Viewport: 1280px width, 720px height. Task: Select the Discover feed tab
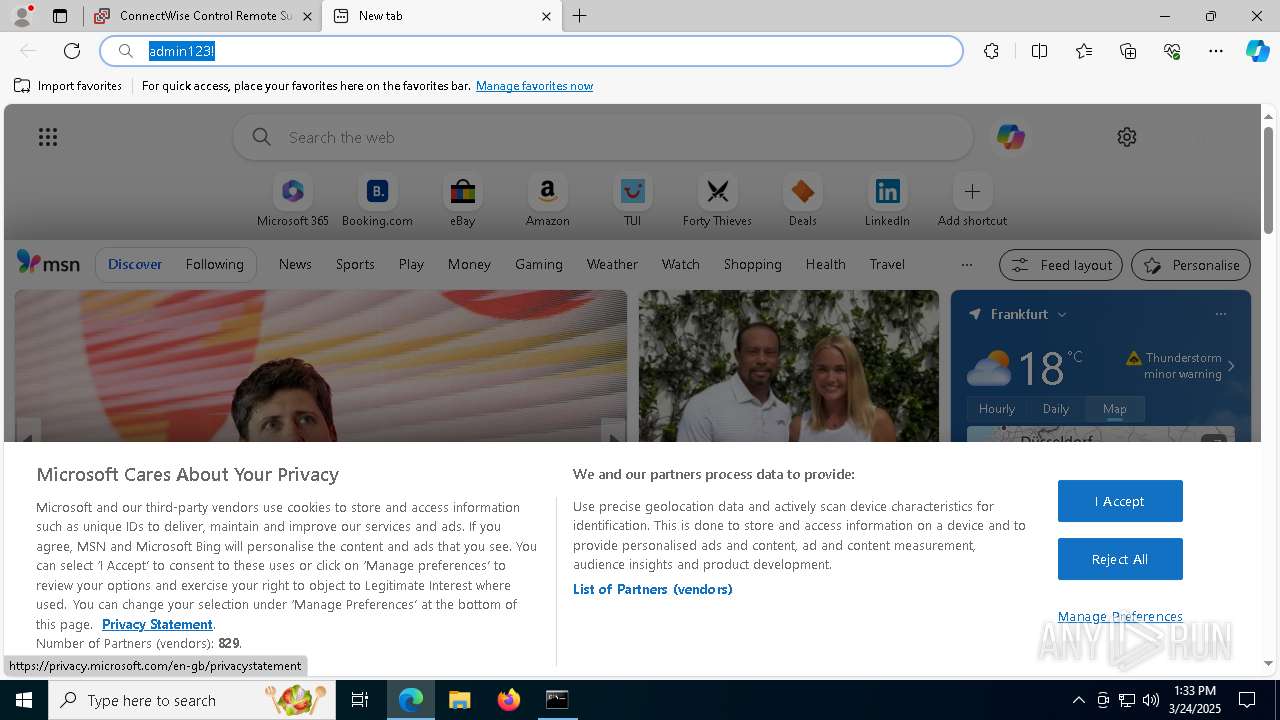(135, 264)
